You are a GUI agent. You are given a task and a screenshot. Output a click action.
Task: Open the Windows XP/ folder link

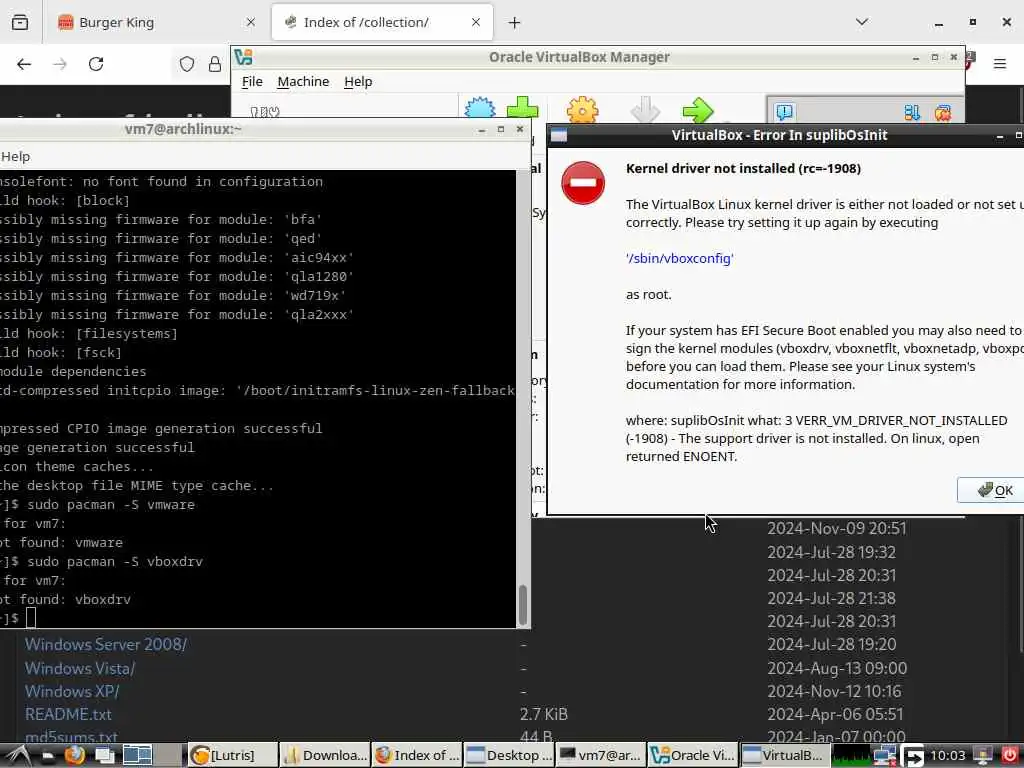[x=72, y=692]
